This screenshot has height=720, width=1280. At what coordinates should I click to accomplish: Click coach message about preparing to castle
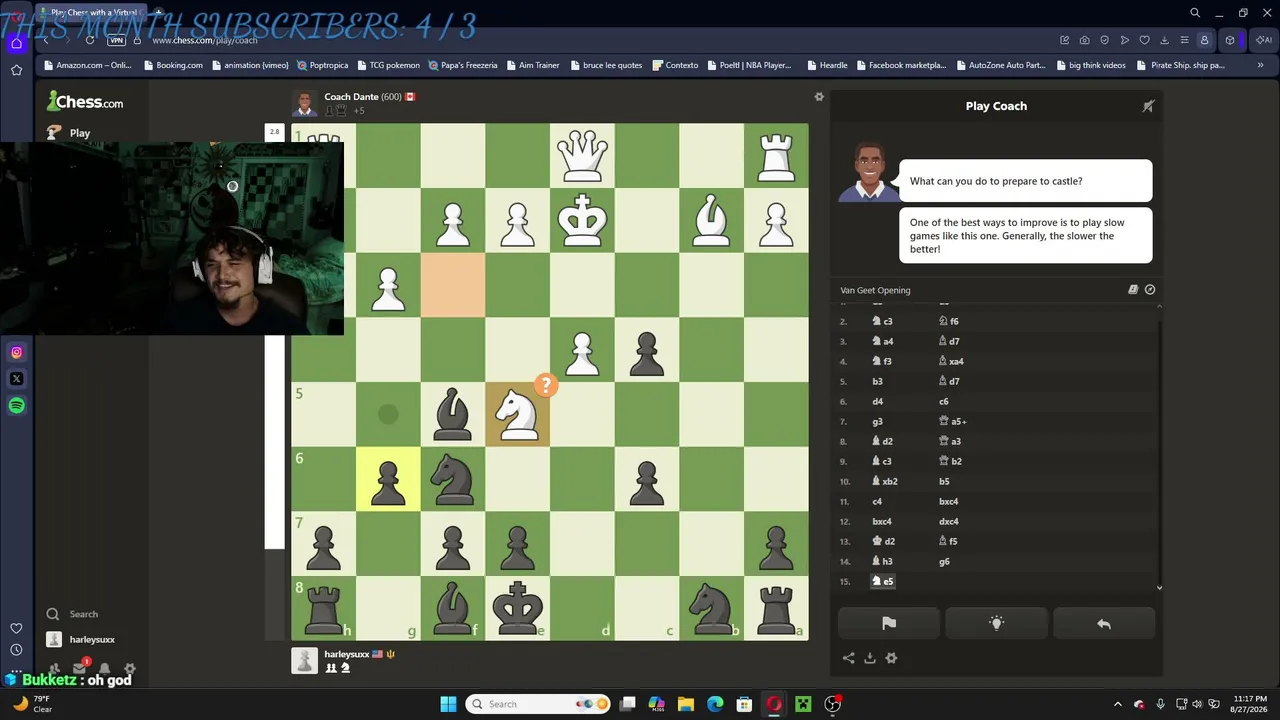tap(1025, 181)
